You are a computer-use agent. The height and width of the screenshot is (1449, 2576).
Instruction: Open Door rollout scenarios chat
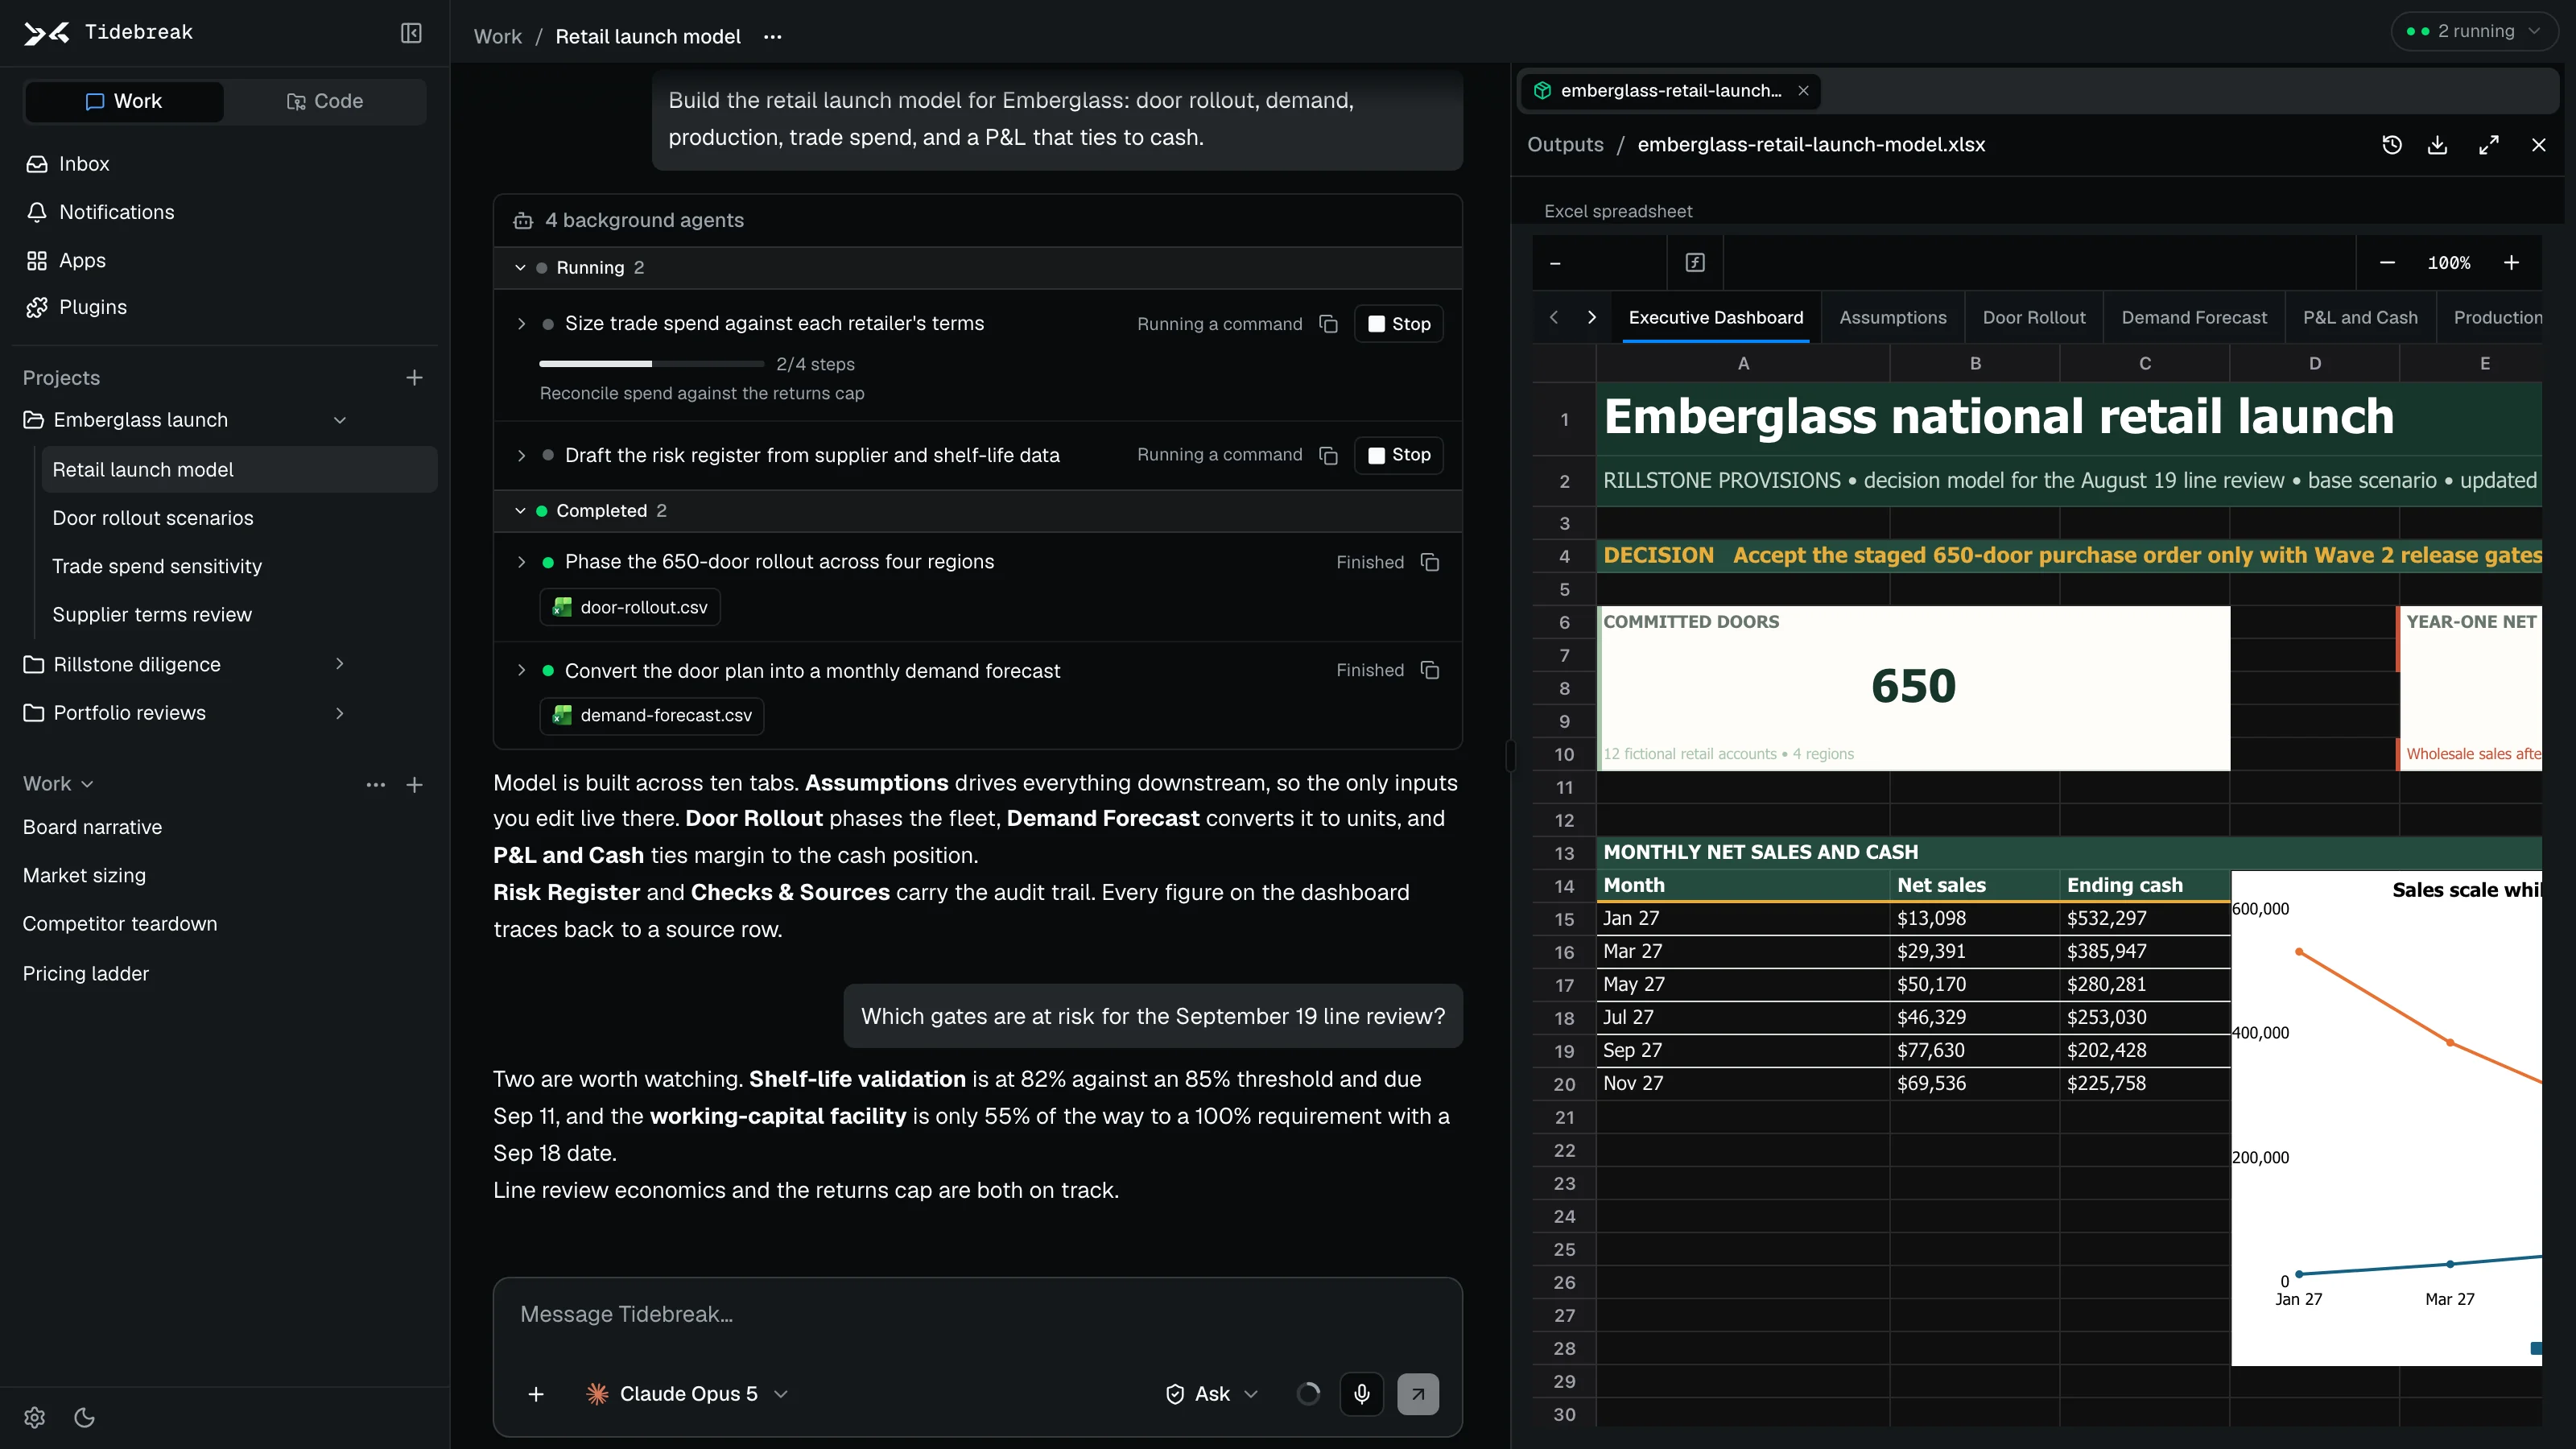pos(239,518)
